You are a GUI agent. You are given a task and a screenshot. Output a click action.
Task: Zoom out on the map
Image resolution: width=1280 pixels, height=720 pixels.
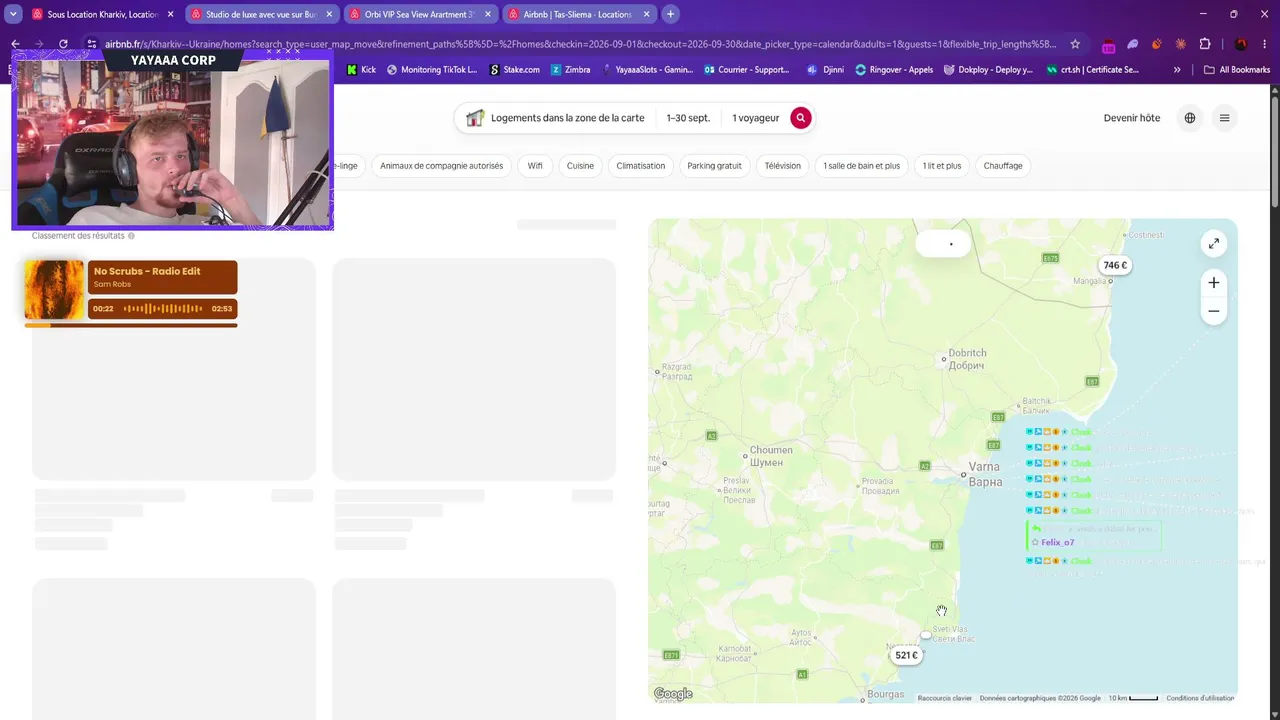click(1214, 311)
